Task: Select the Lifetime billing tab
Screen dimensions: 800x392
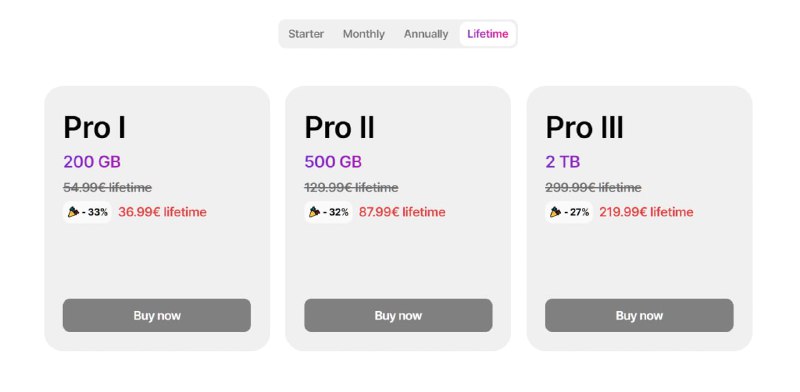Action: (x=488, y=34)
